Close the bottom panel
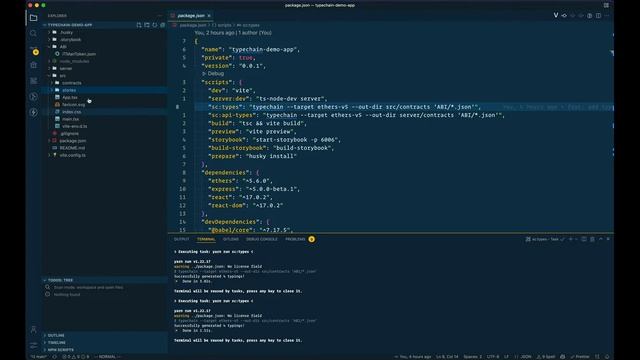The image size is (640, 360). pos(608,239)
